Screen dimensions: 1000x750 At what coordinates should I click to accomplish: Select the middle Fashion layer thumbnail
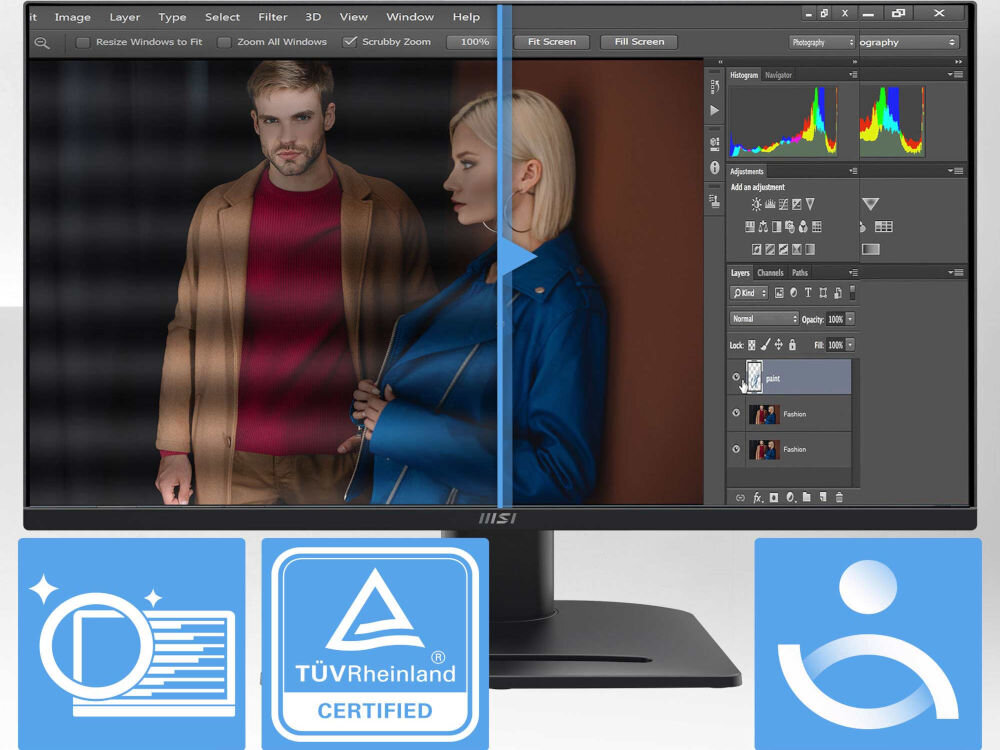(763, 414)
